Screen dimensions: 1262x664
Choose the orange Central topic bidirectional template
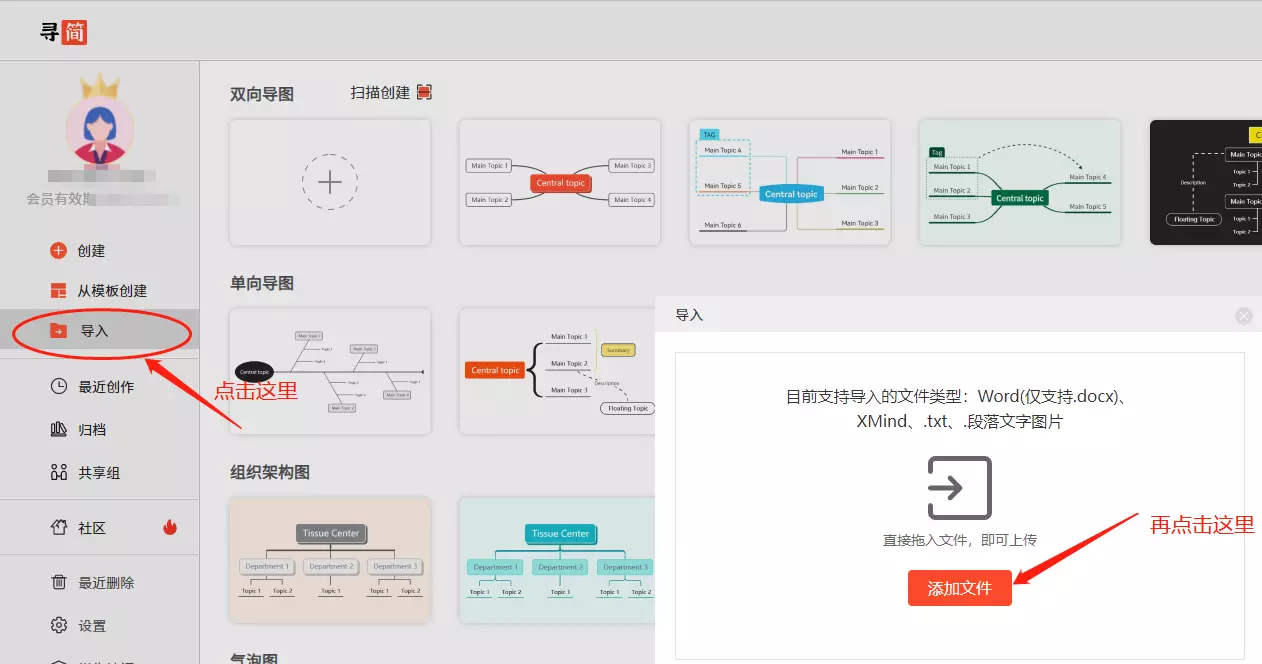(x=560, y=182)
